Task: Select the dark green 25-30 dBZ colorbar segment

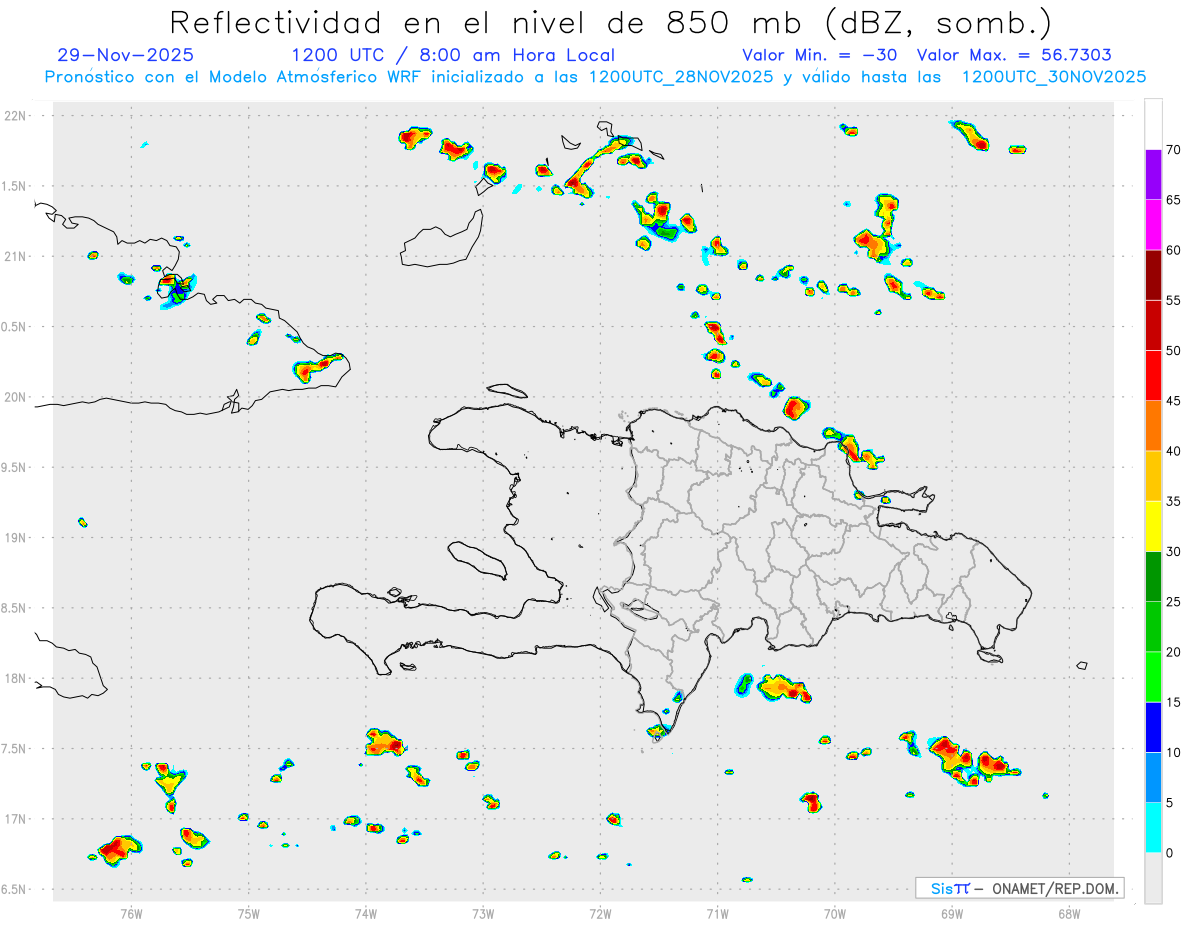Action: [x=1153, y=577]
